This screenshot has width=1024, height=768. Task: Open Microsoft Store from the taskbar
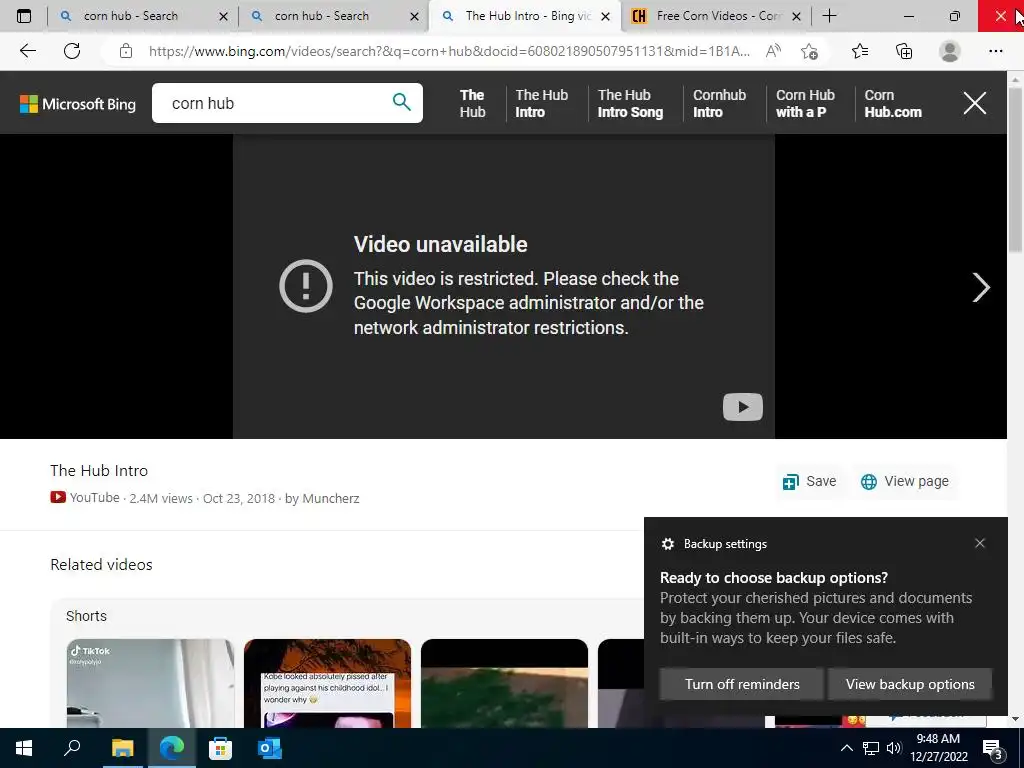pyautogui.click(x=220, y=748)
